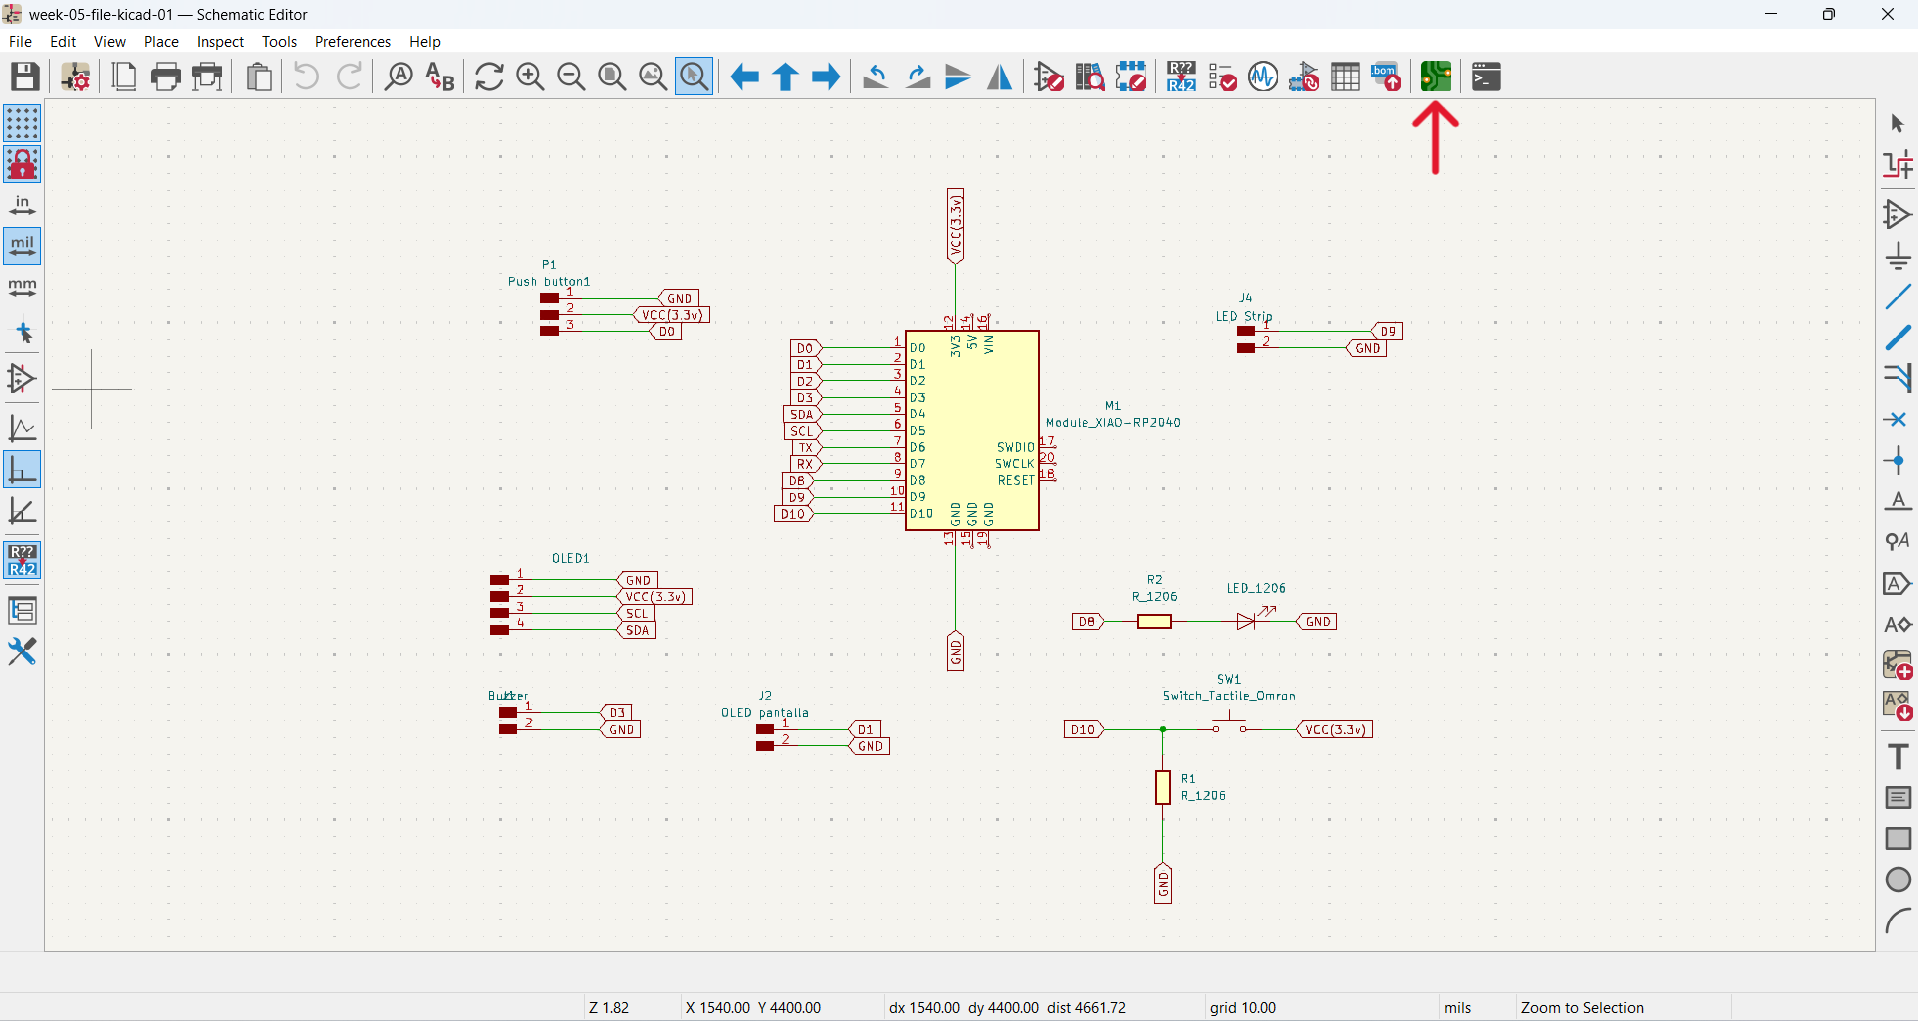
Task: Open the File menu
Action: tap(20, 41)
